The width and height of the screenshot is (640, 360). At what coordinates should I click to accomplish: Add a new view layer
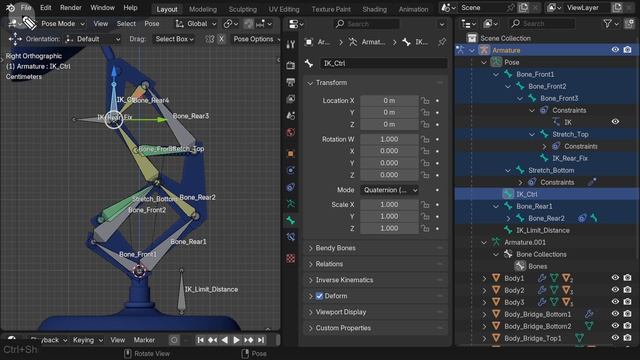point(617,8)
